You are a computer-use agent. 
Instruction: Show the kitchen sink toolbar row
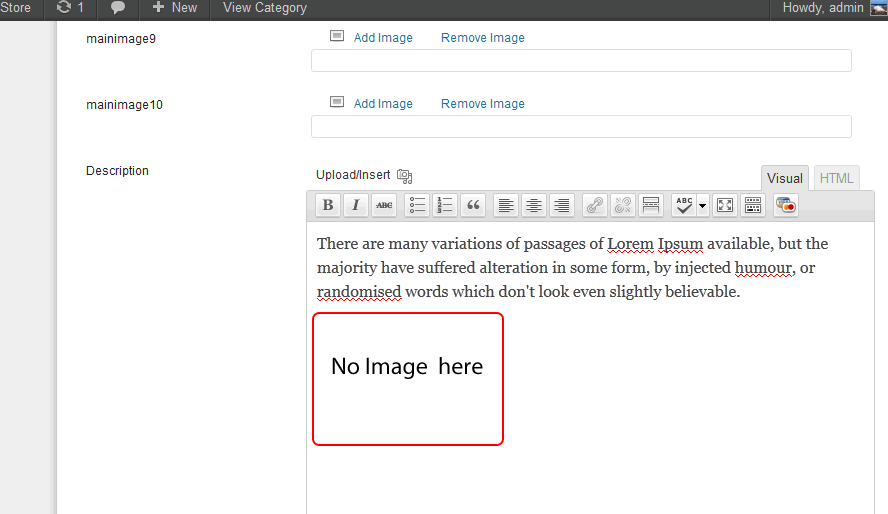click(x=753, y=205)
